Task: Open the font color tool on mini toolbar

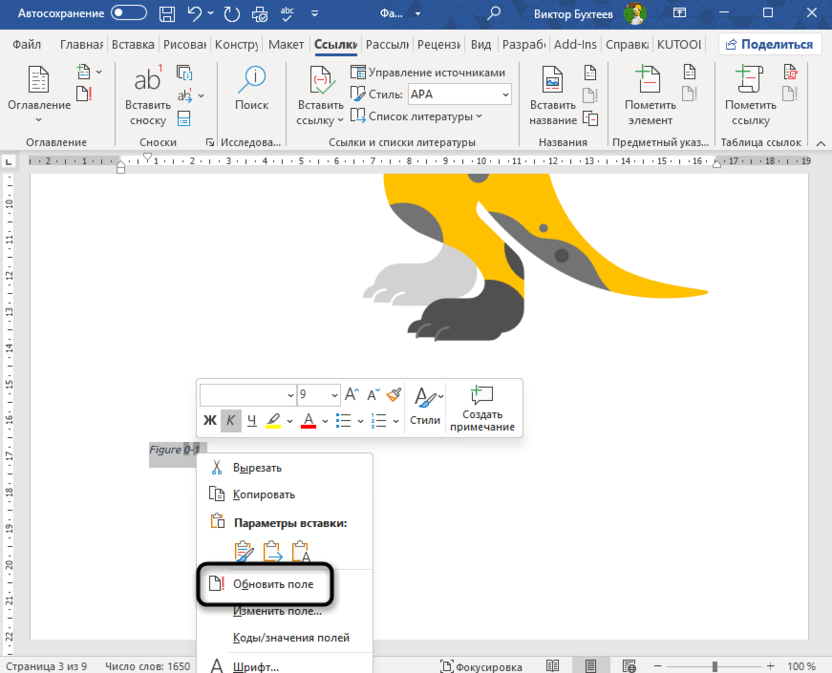Action: pyautogui.click(x=308, y=421)
